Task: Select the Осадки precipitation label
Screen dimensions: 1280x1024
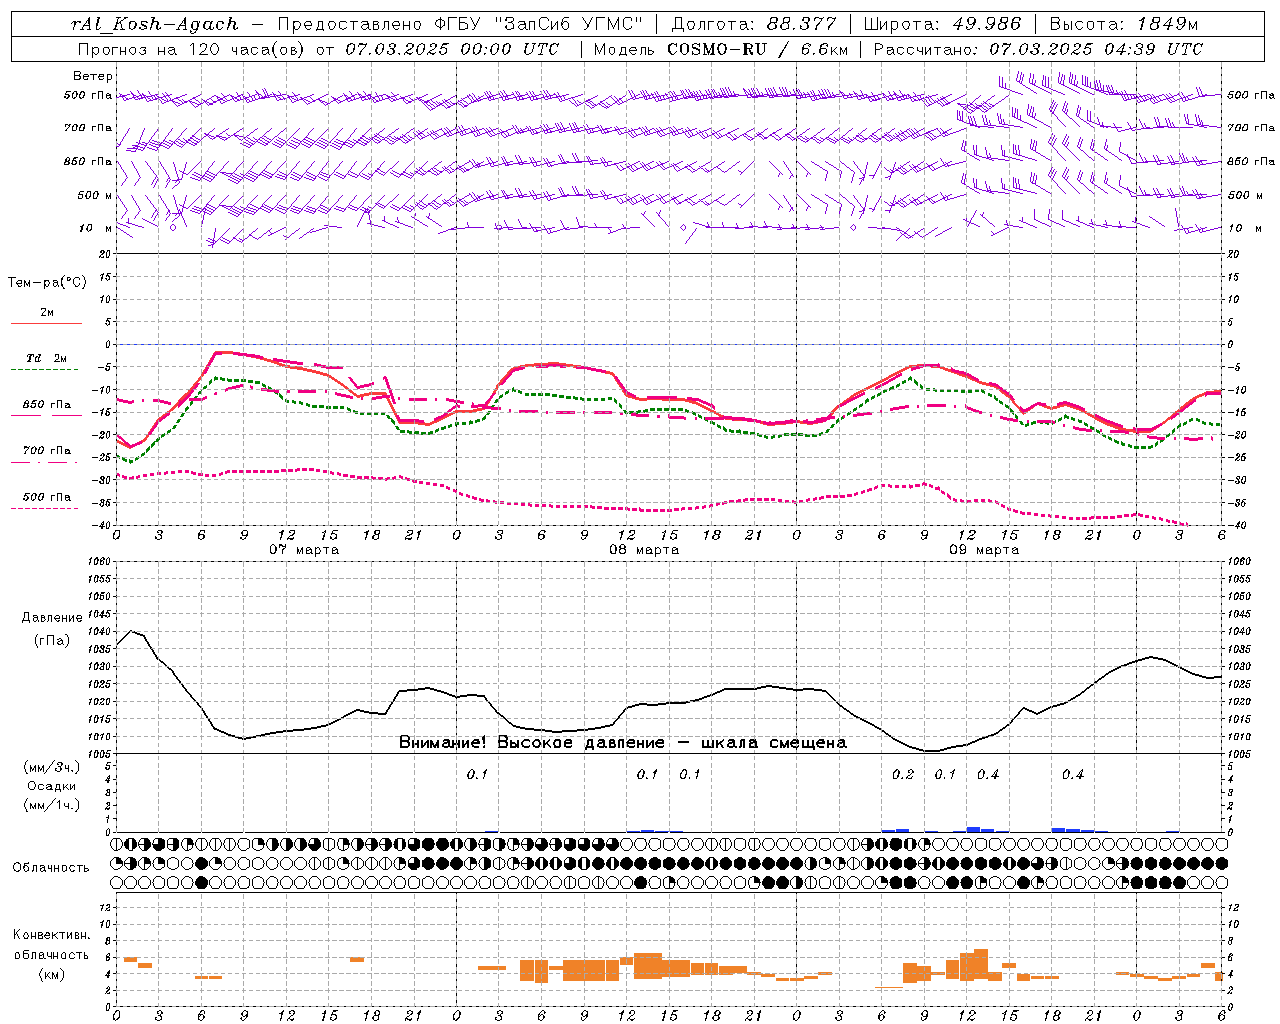Action: (52, 786)
